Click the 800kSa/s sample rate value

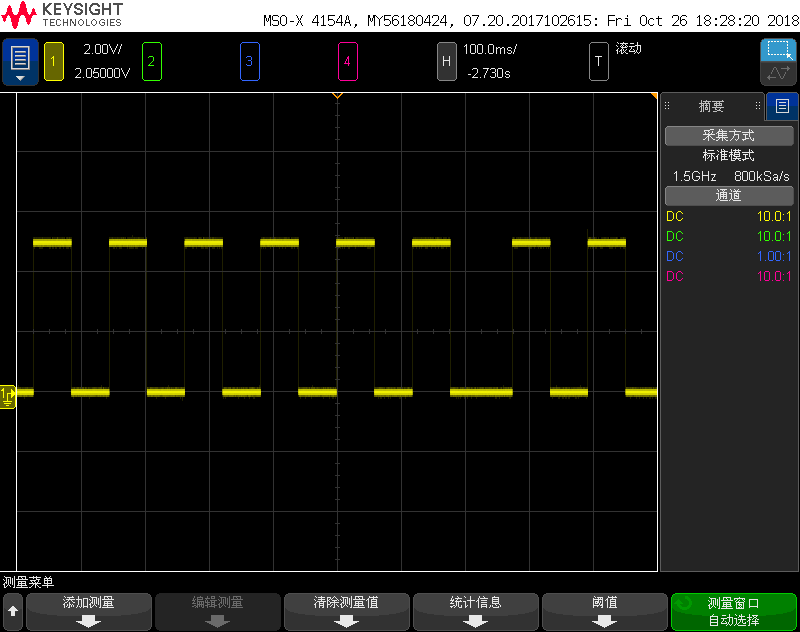[762, 176]
